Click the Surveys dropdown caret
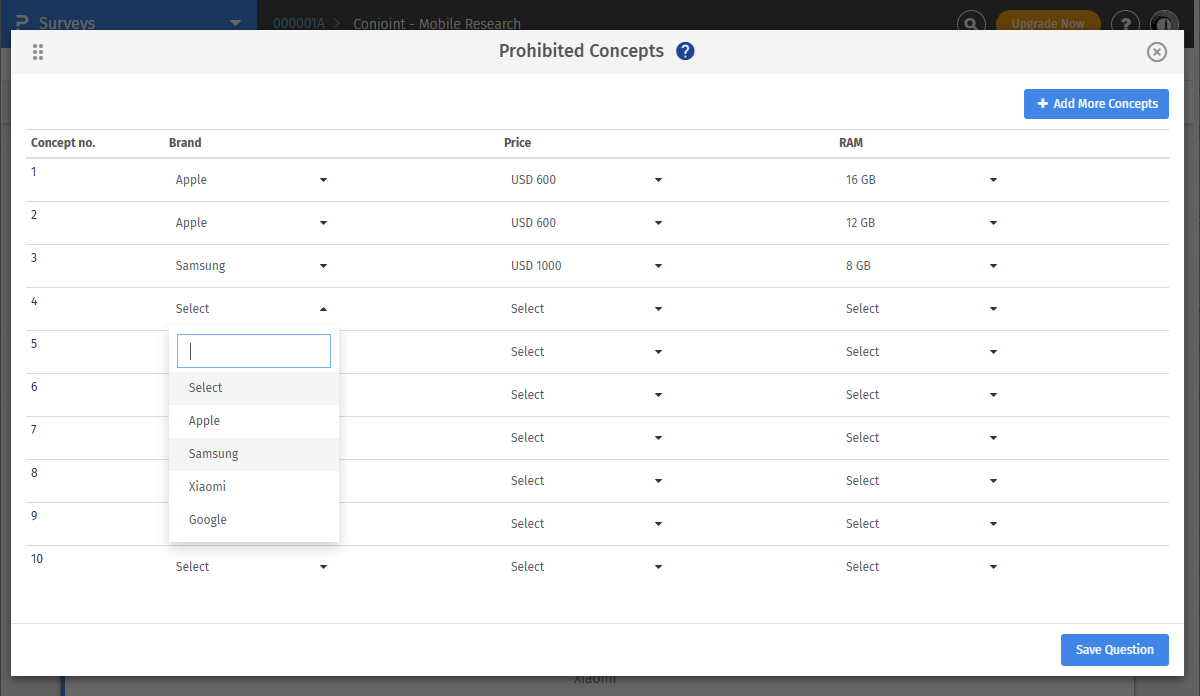 (x=235, y=23)
